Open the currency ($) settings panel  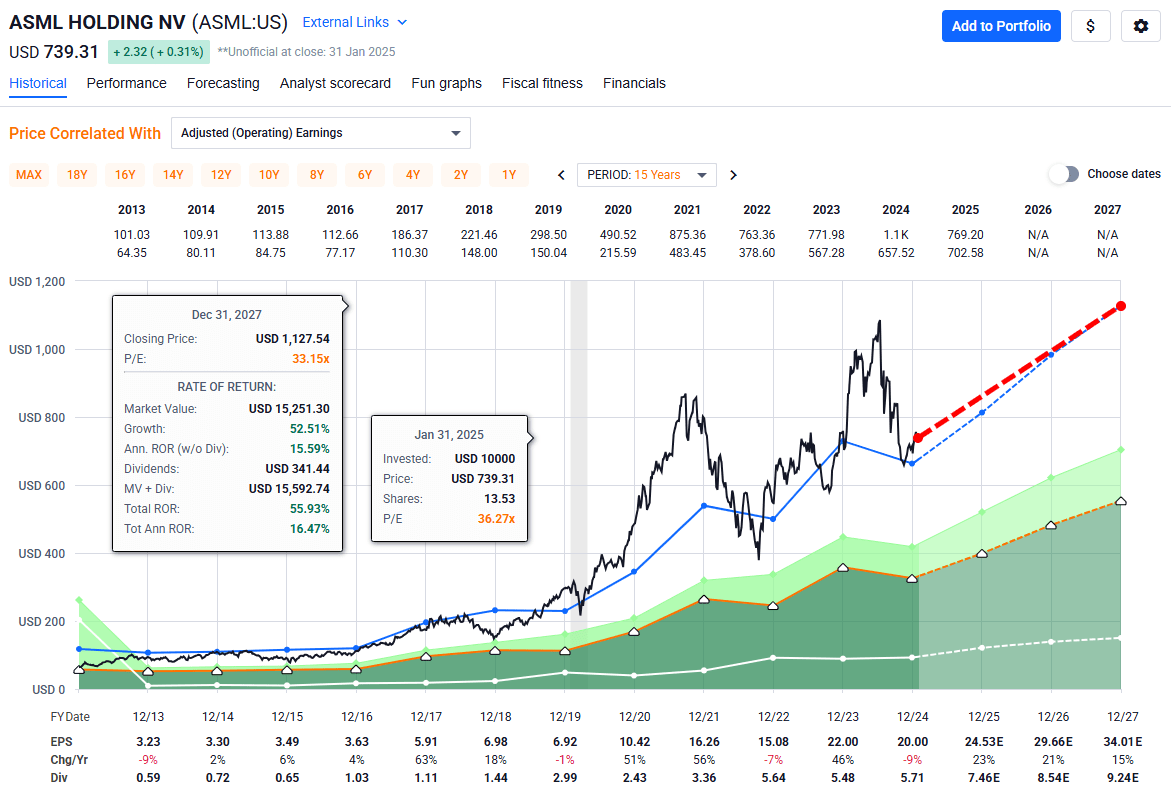tap(1090, 26)
